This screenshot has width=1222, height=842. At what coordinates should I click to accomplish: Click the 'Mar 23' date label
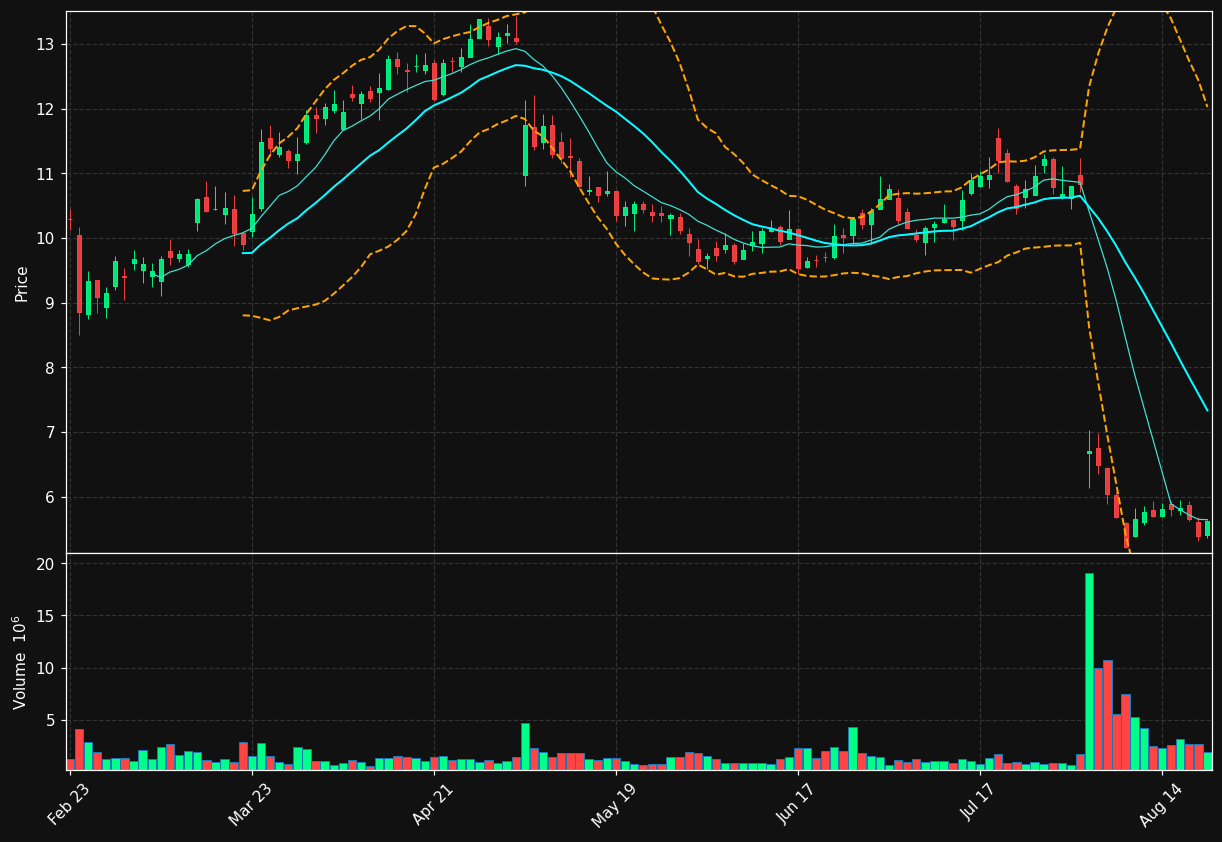pyautogui.click(x=250, y=804)
